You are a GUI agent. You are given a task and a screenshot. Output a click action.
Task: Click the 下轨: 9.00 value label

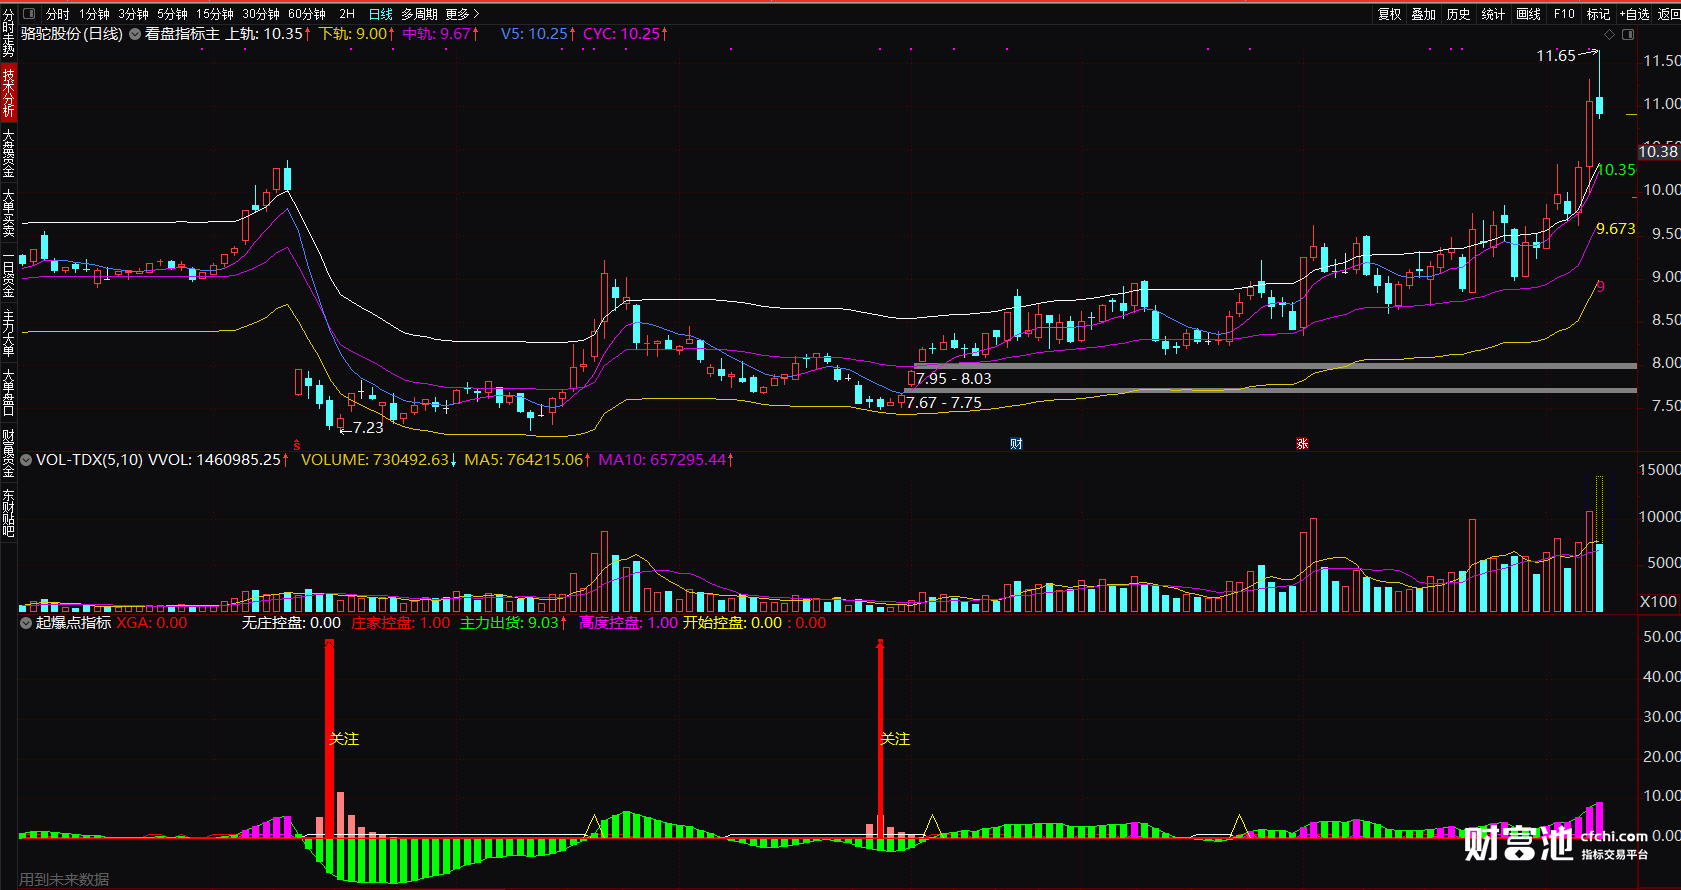pyautogui.click(x=357, y=34)
